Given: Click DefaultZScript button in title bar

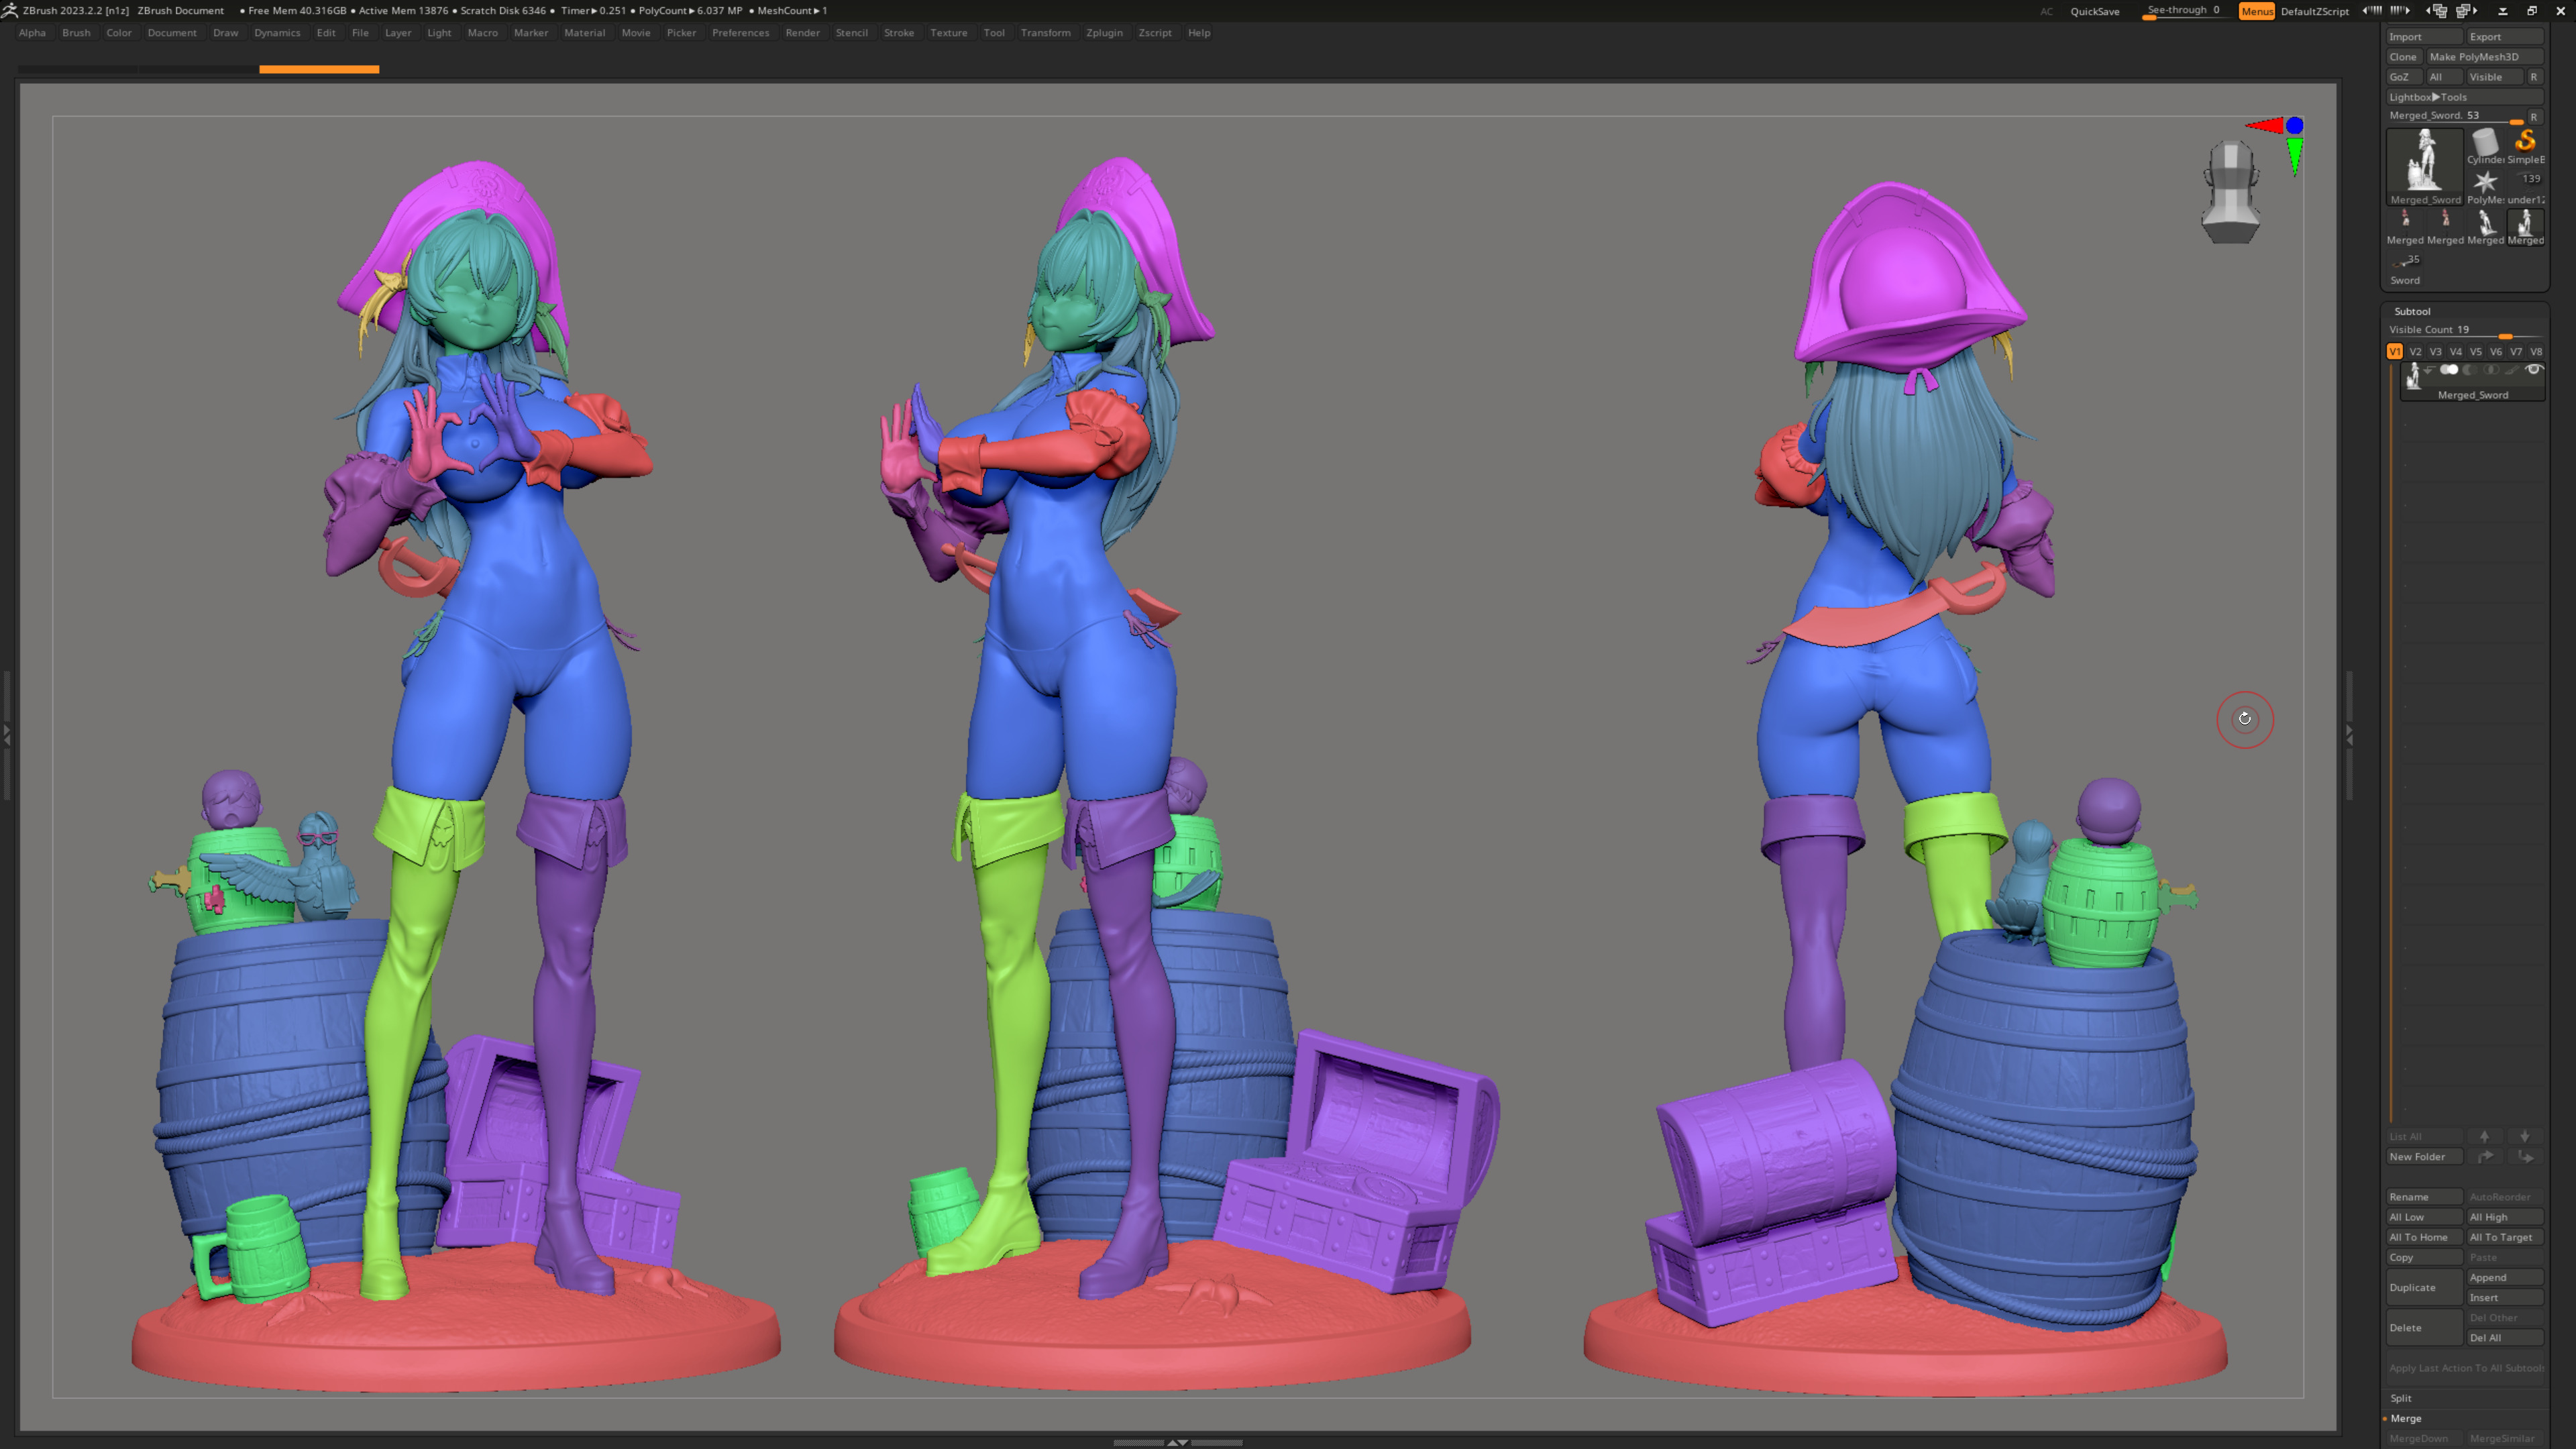Looking at the screenshot, I should (2315, 11).
